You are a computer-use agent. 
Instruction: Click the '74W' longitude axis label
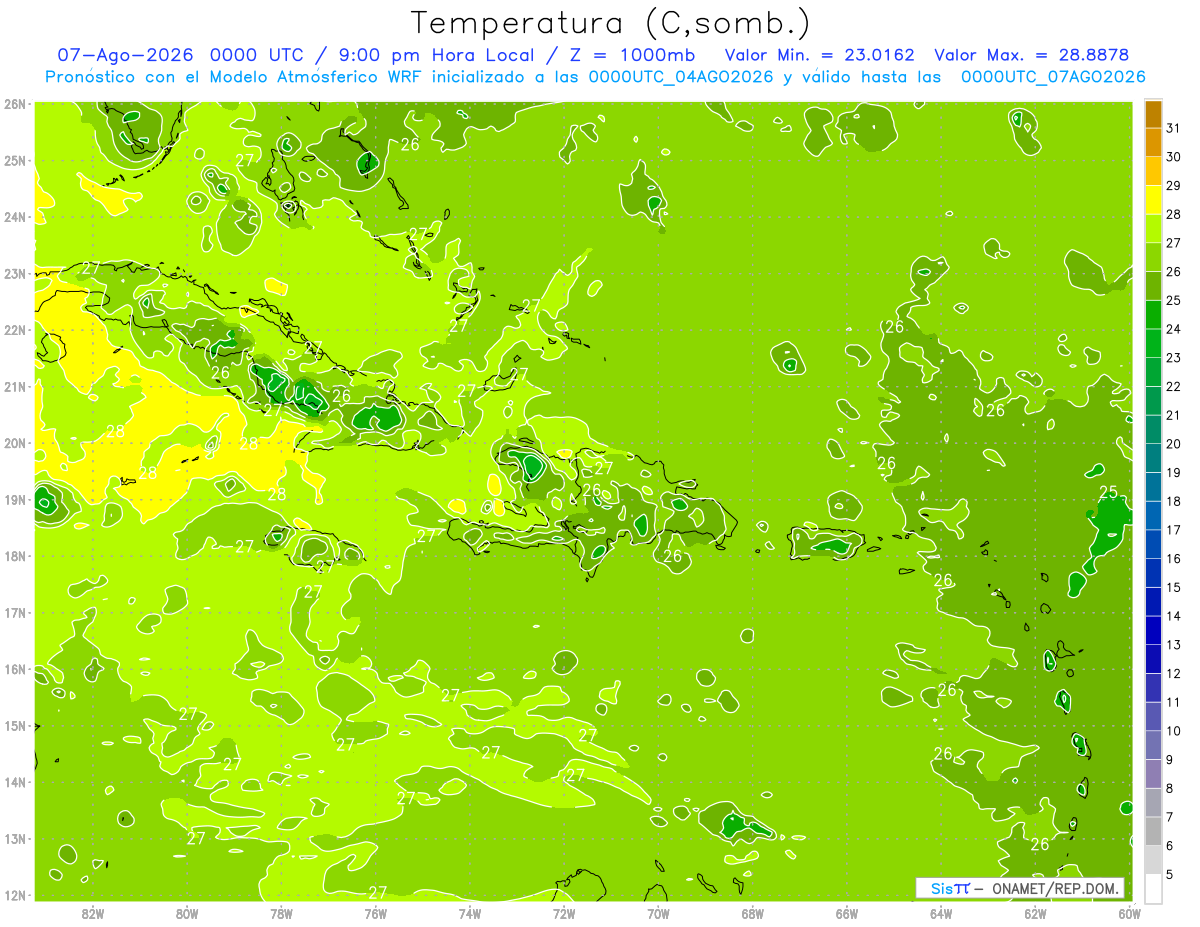[470, 914]
